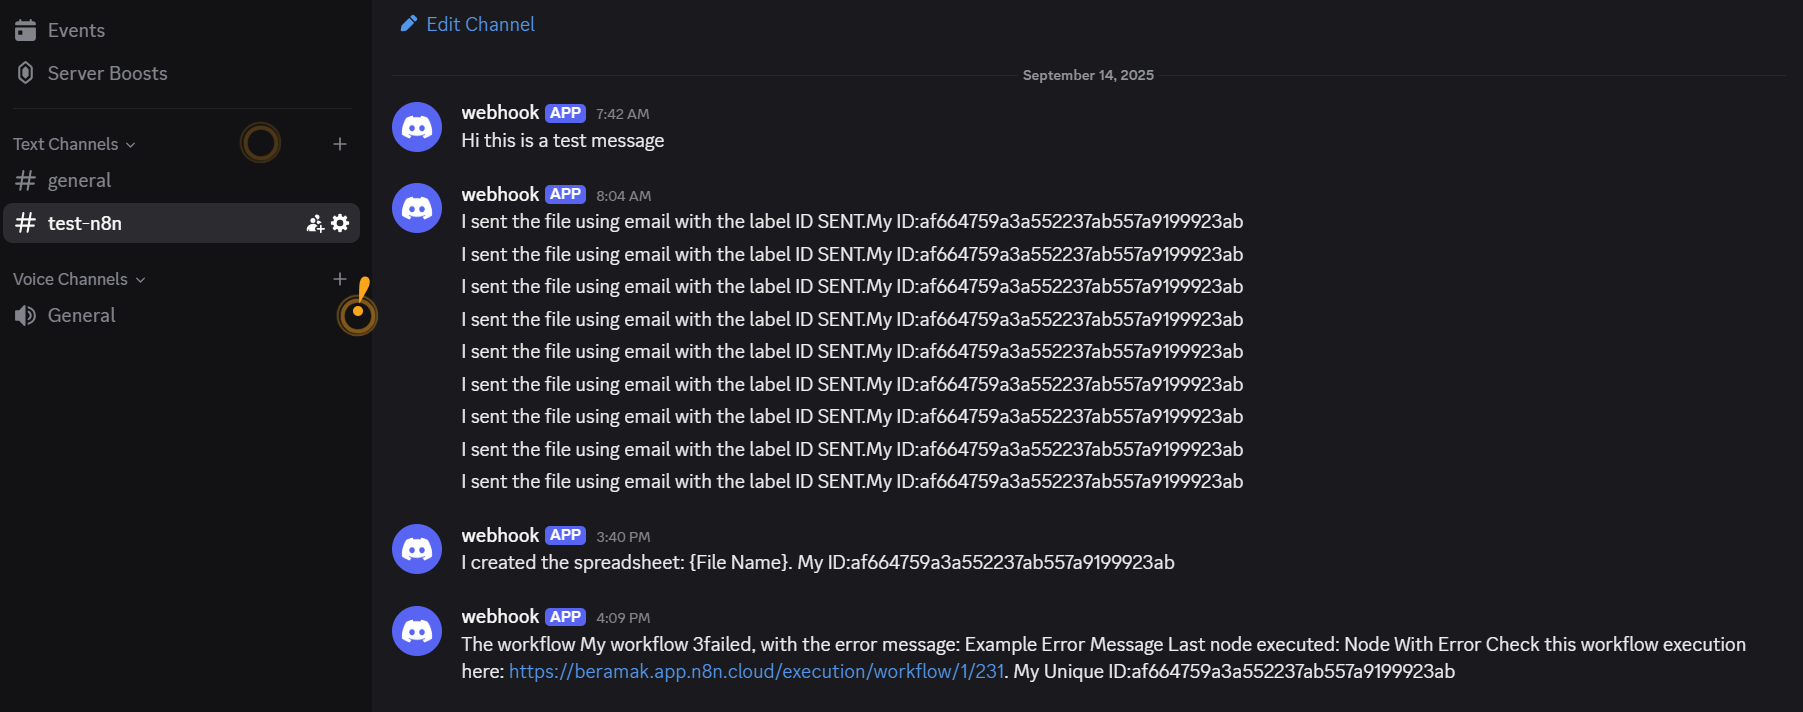Click the plus to create a text channel

click(x=340, y=144)
